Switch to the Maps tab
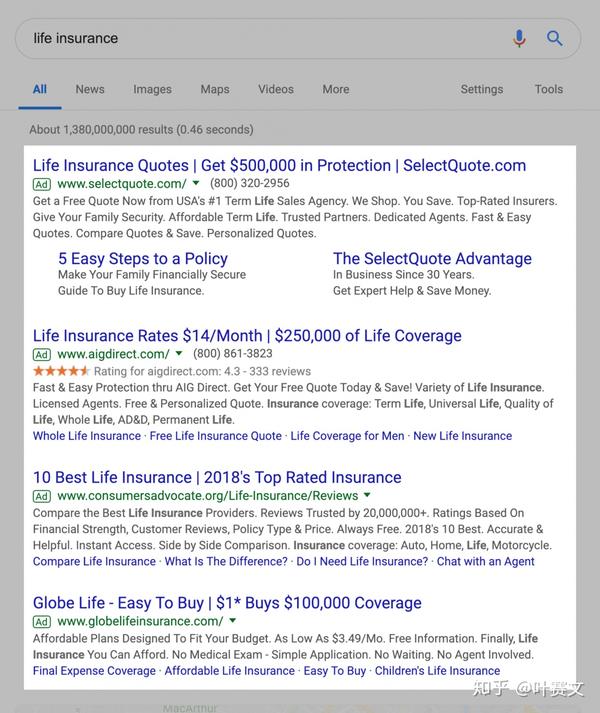The height and width of the screenshot is (713, 600). [x=215, y=89]
